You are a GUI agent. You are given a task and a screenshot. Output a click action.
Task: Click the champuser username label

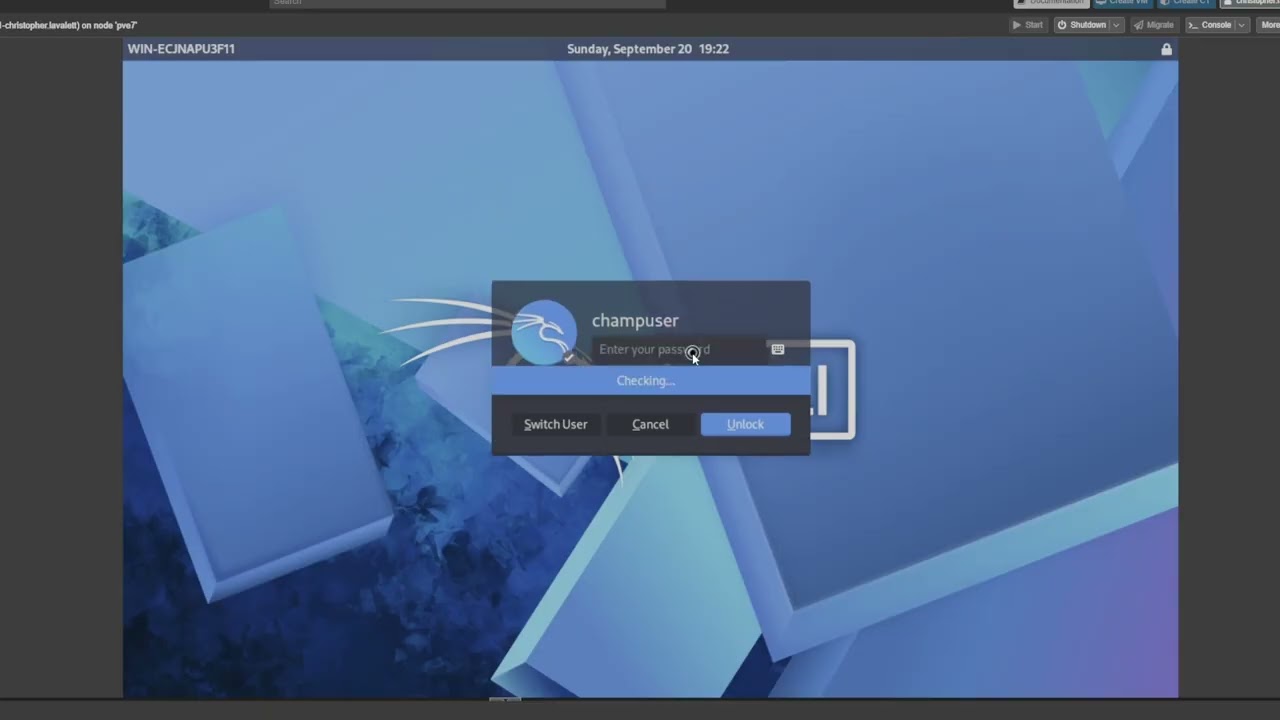tap(635, 320)
